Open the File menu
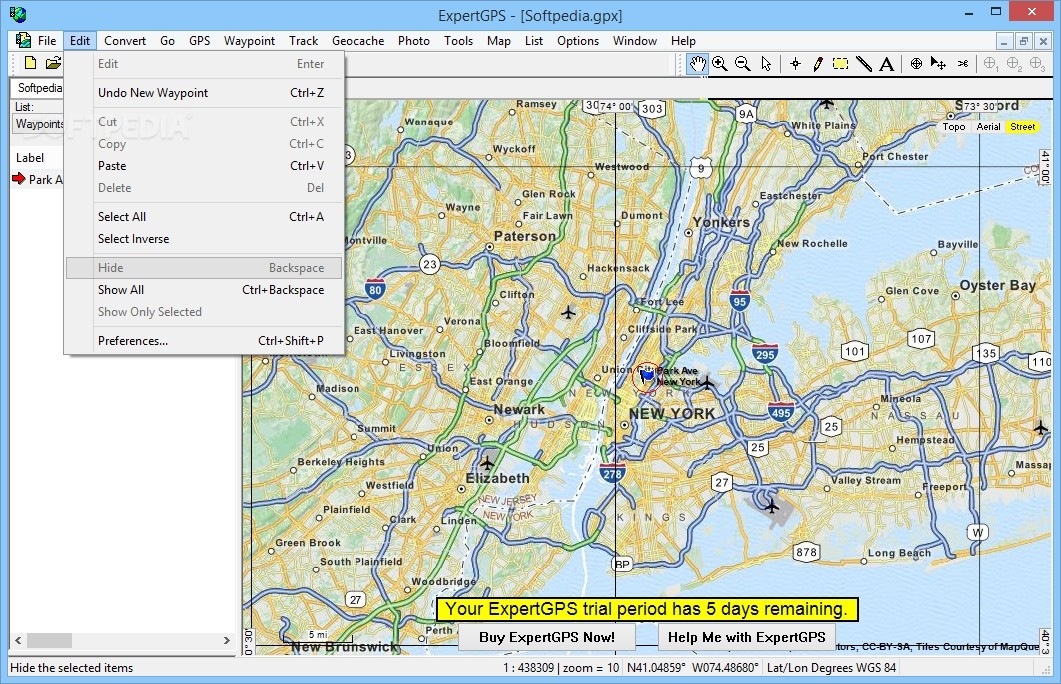 (x=47, y=41)
